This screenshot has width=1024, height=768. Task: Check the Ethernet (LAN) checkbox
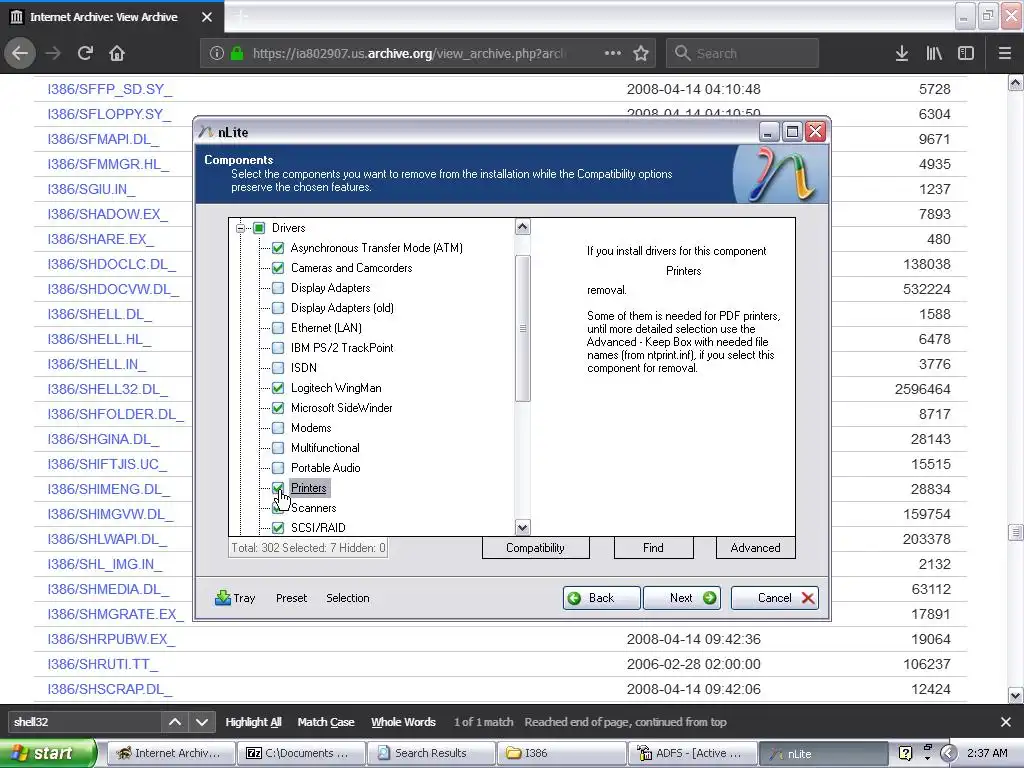pos(278,328)
